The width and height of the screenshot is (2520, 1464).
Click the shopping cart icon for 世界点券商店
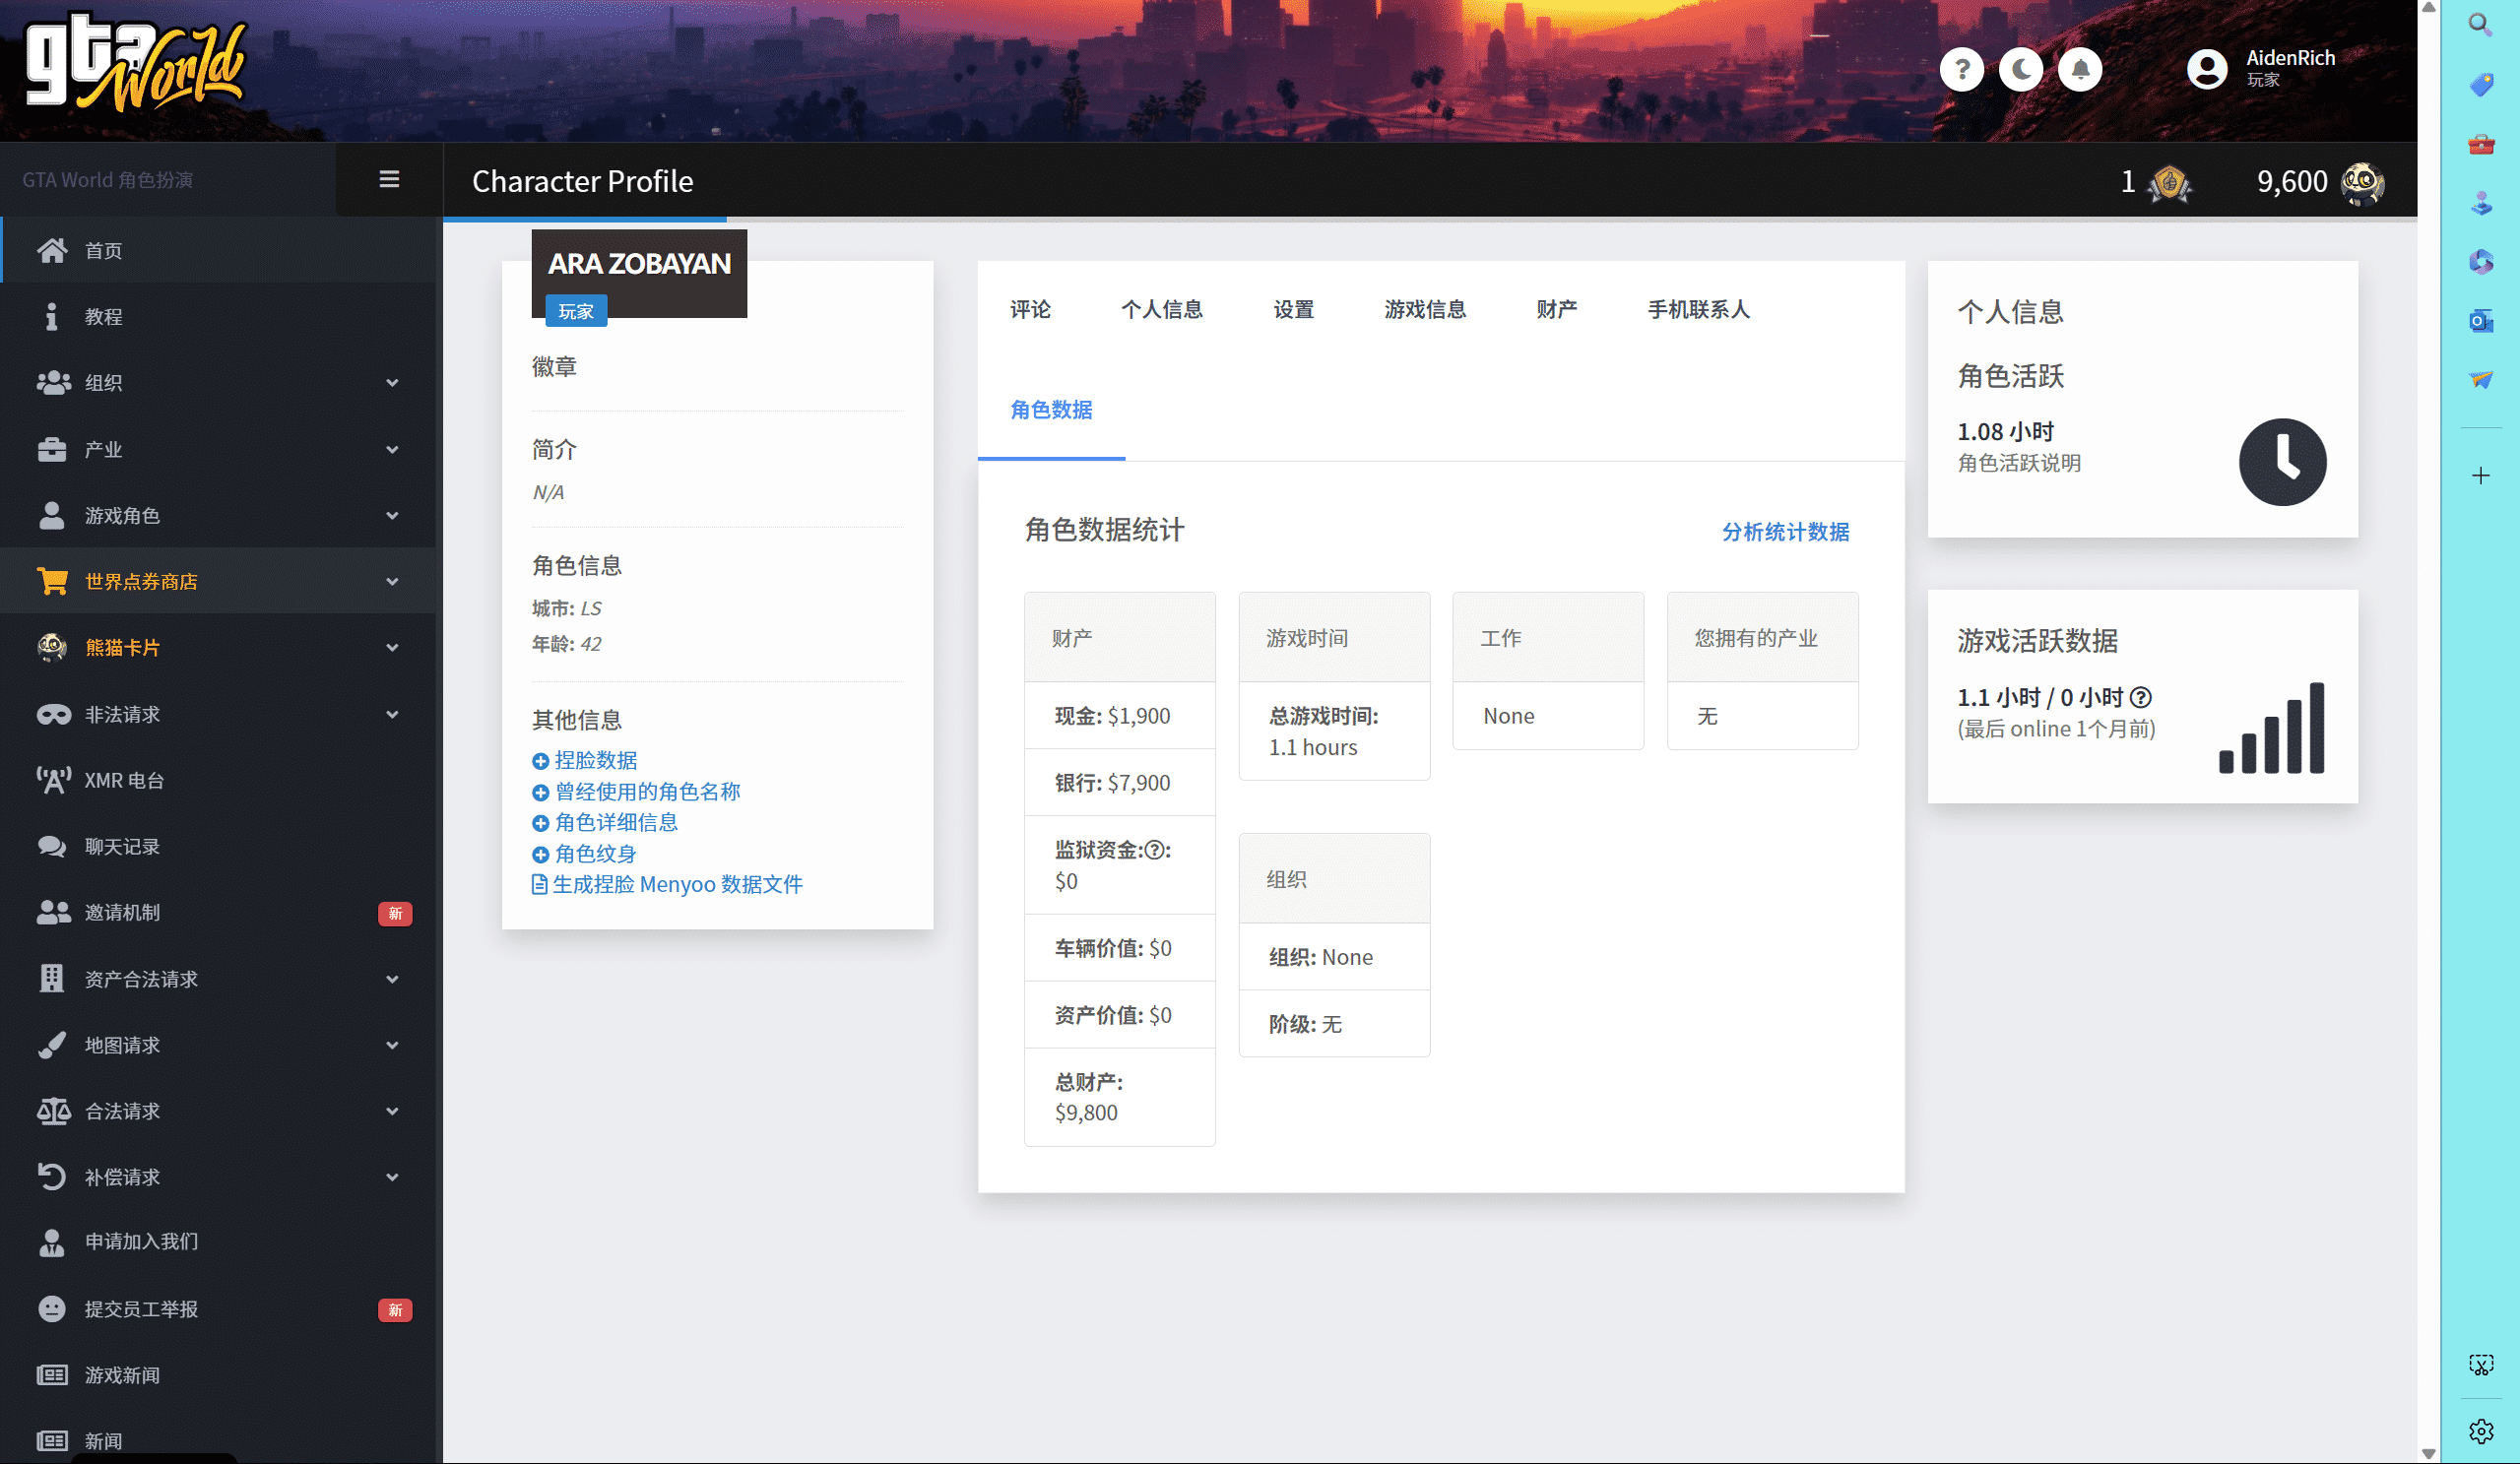tap(53, 581)
